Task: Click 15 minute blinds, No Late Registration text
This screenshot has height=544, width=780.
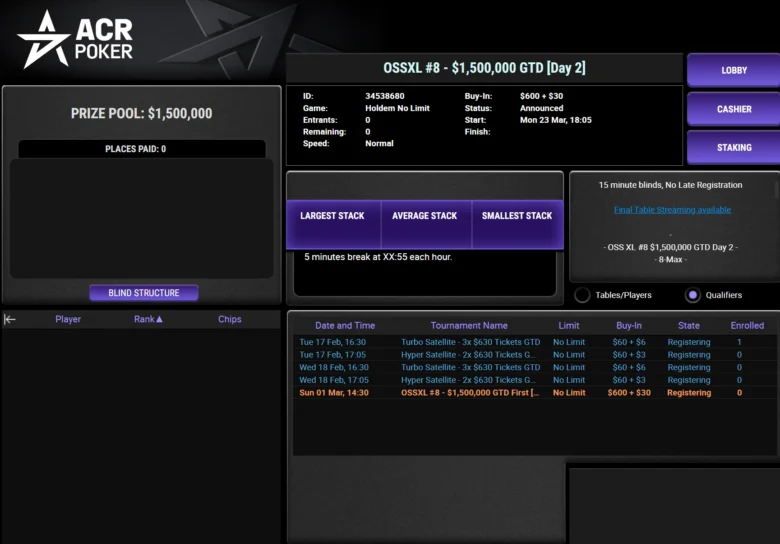Action: click(x=670, y=185)
